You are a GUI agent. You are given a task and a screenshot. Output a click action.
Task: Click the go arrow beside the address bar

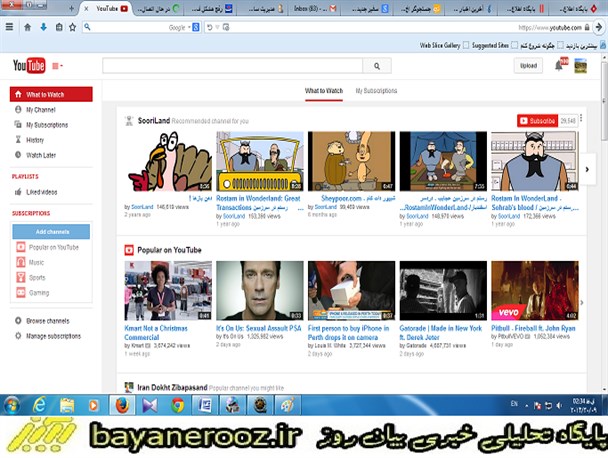tap(599, 27)
